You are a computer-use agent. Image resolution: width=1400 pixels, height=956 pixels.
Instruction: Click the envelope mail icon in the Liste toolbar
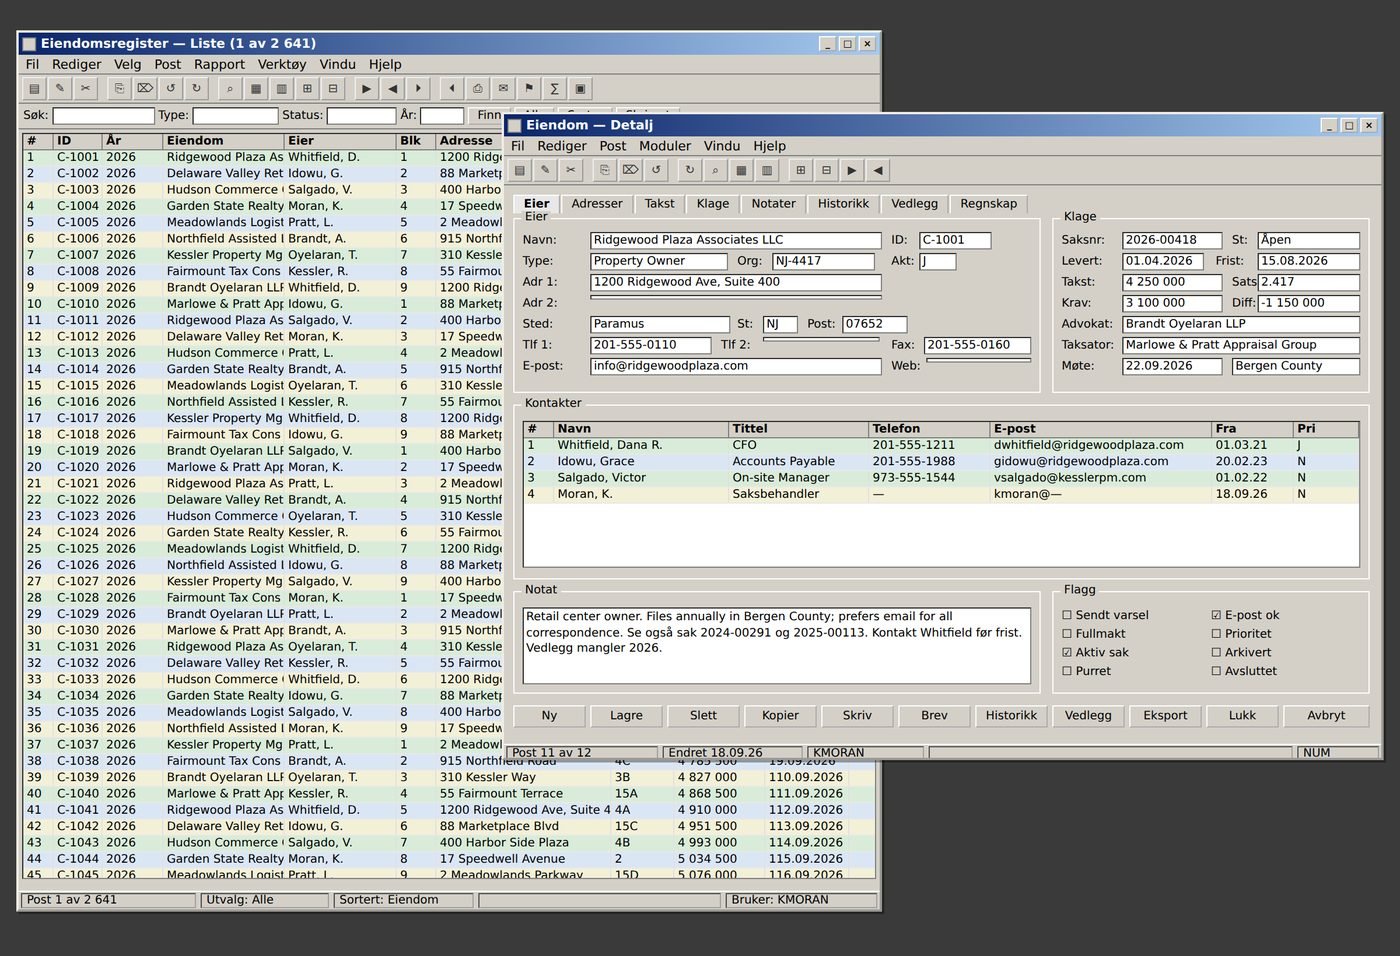click(503, 88)
